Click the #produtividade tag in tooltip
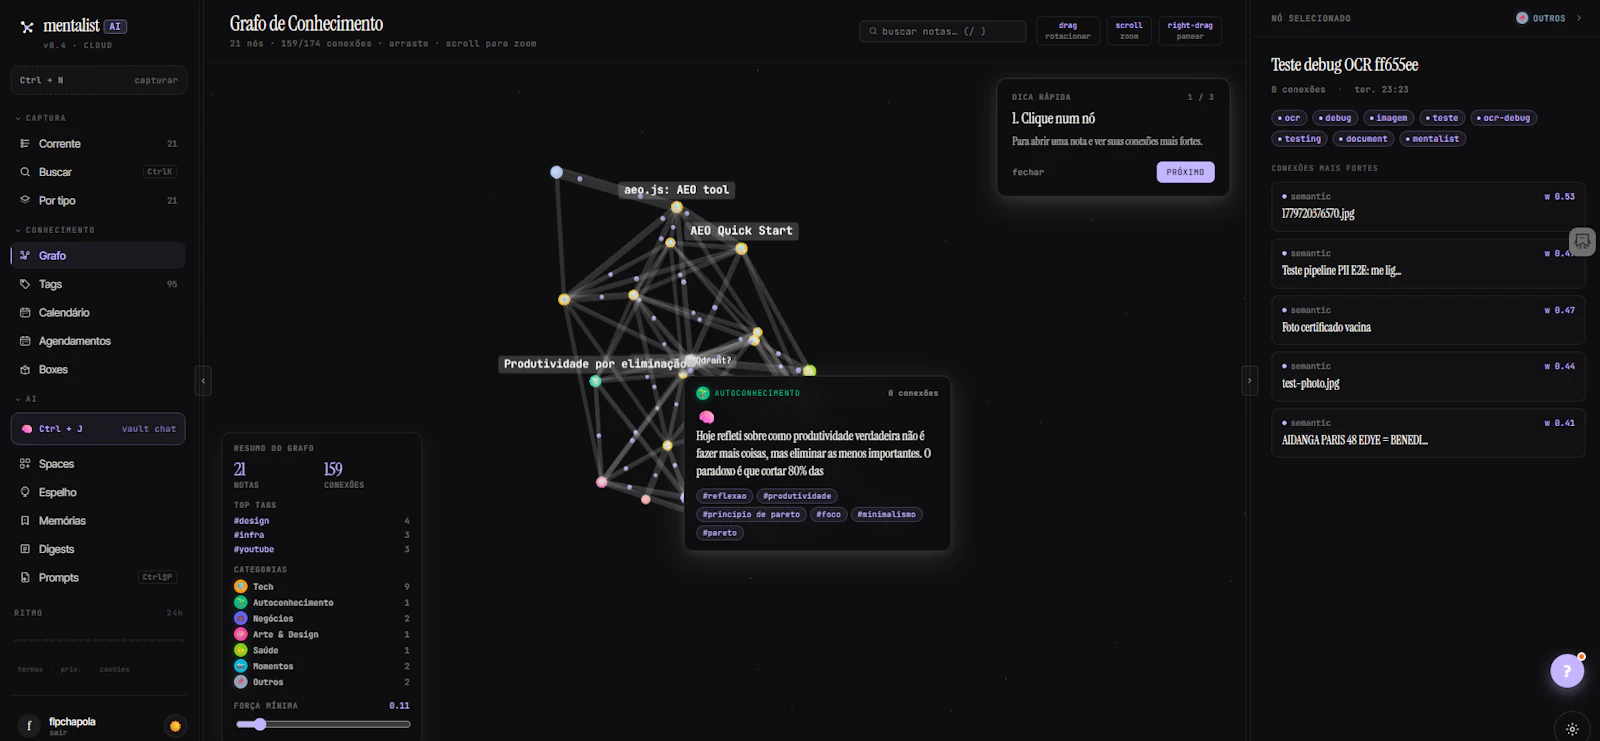The width and height of the screenshot is (1600, 741). pos(797,496)
